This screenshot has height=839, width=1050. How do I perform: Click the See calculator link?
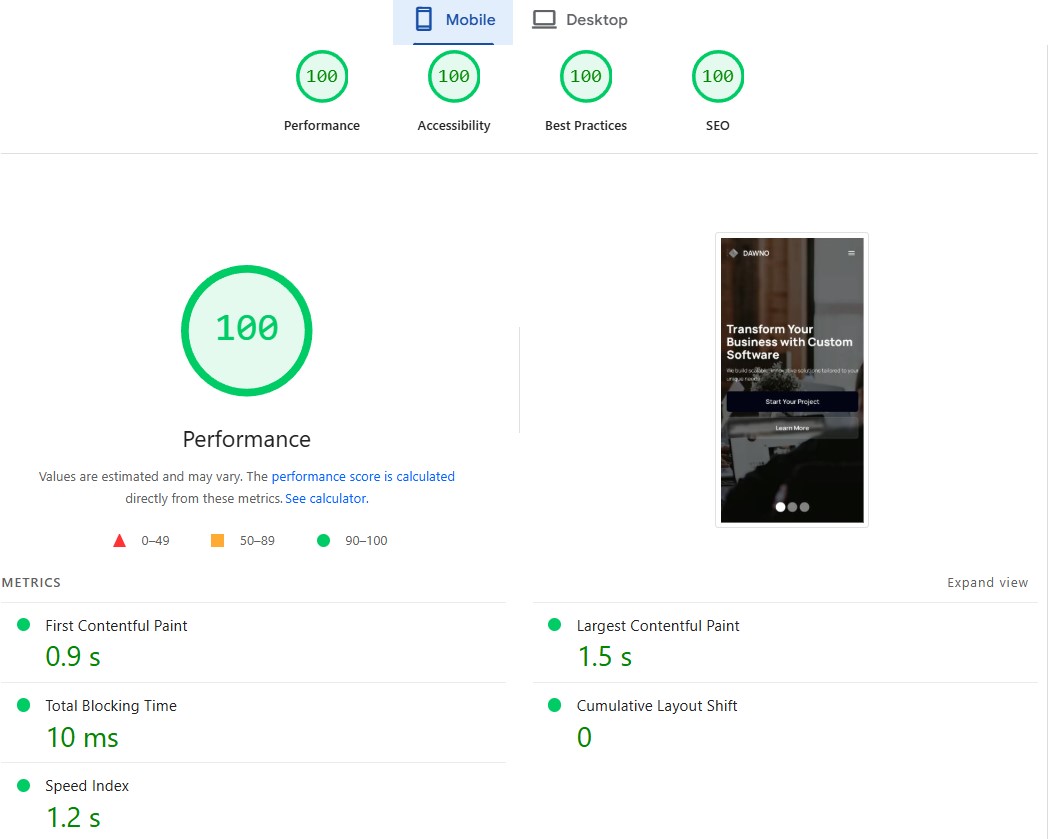pos(326,498)
